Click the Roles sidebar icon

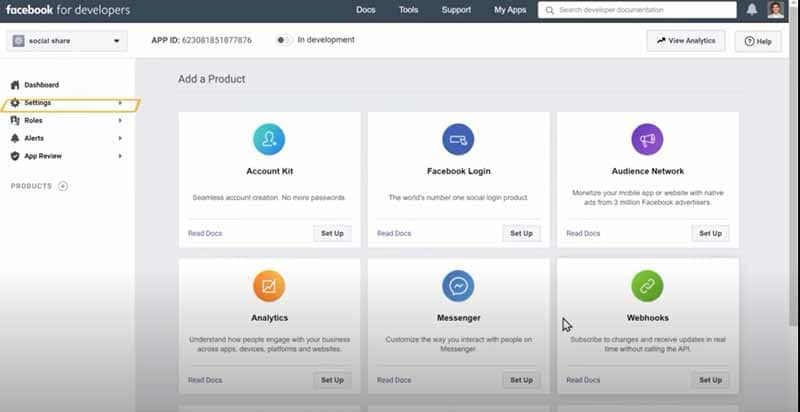15,120
